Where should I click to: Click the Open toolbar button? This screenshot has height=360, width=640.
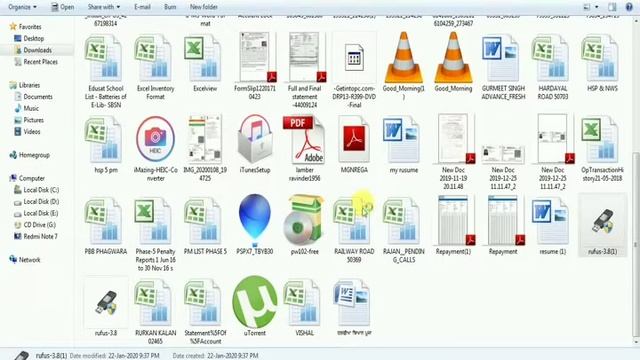pyautogui.click(x=62, y=7)
